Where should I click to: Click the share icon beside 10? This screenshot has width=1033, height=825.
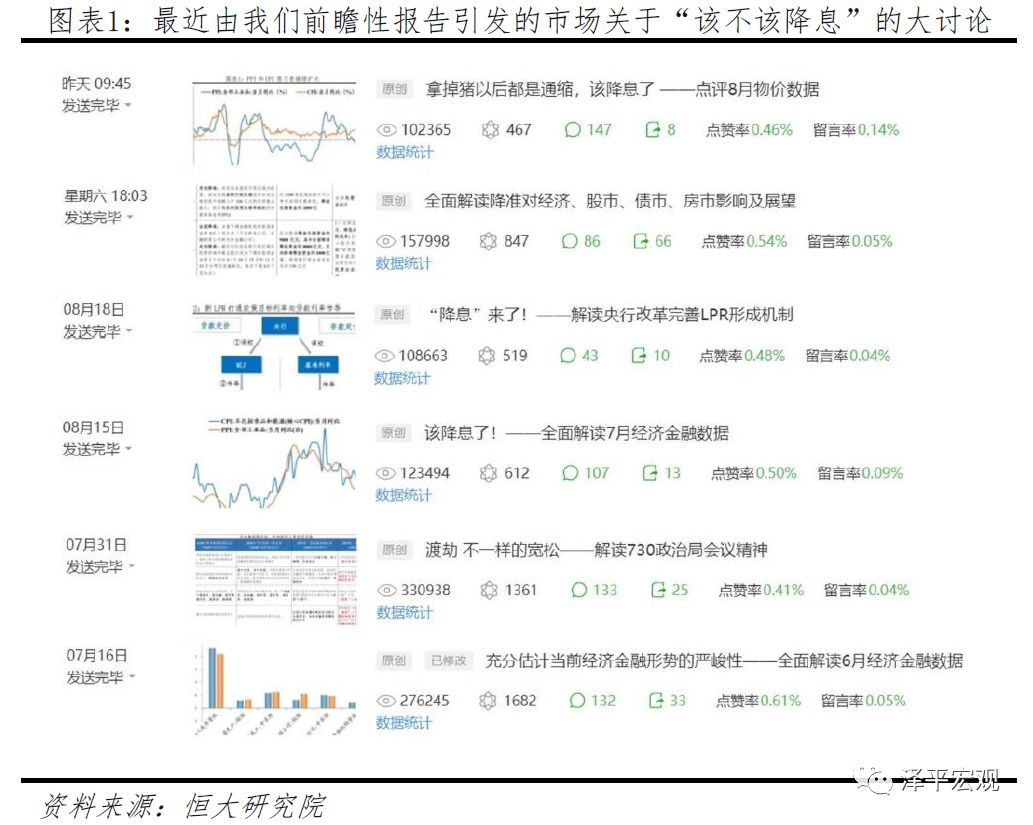click(638, 356)
